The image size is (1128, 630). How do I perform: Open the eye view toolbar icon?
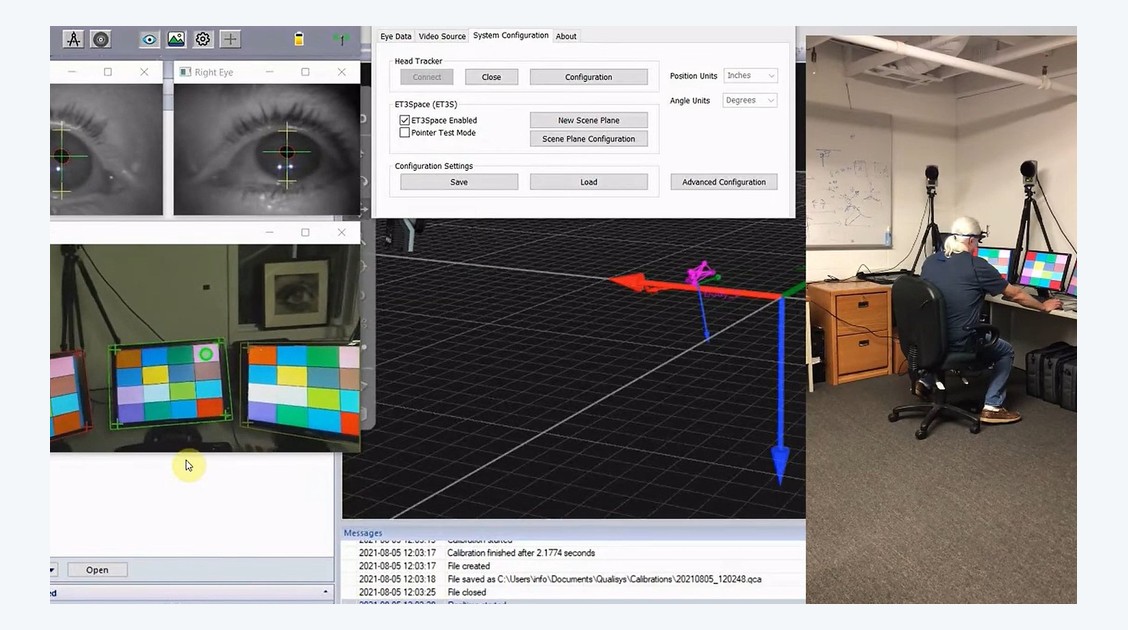click(149, 39)
